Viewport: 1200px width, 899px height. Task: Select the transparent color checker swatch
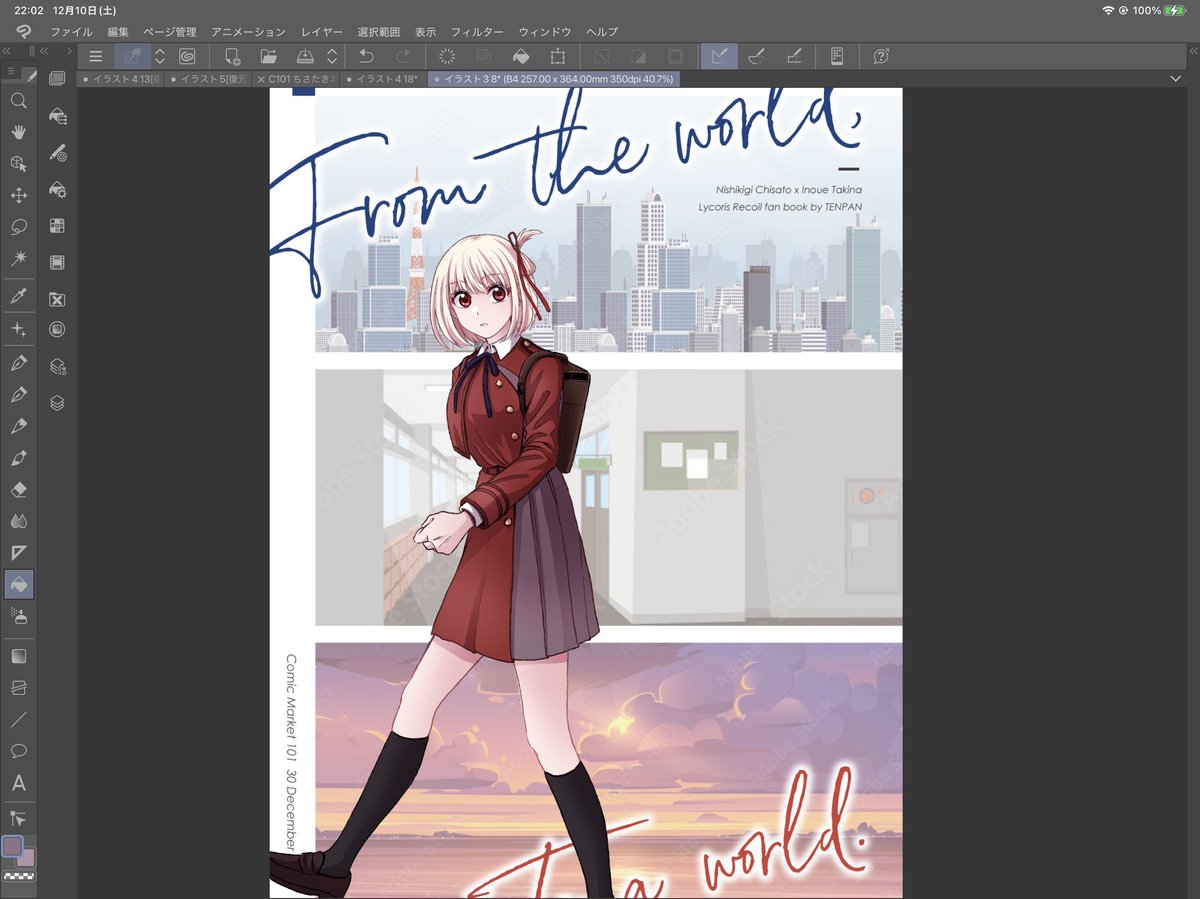(x=18, y=876)
